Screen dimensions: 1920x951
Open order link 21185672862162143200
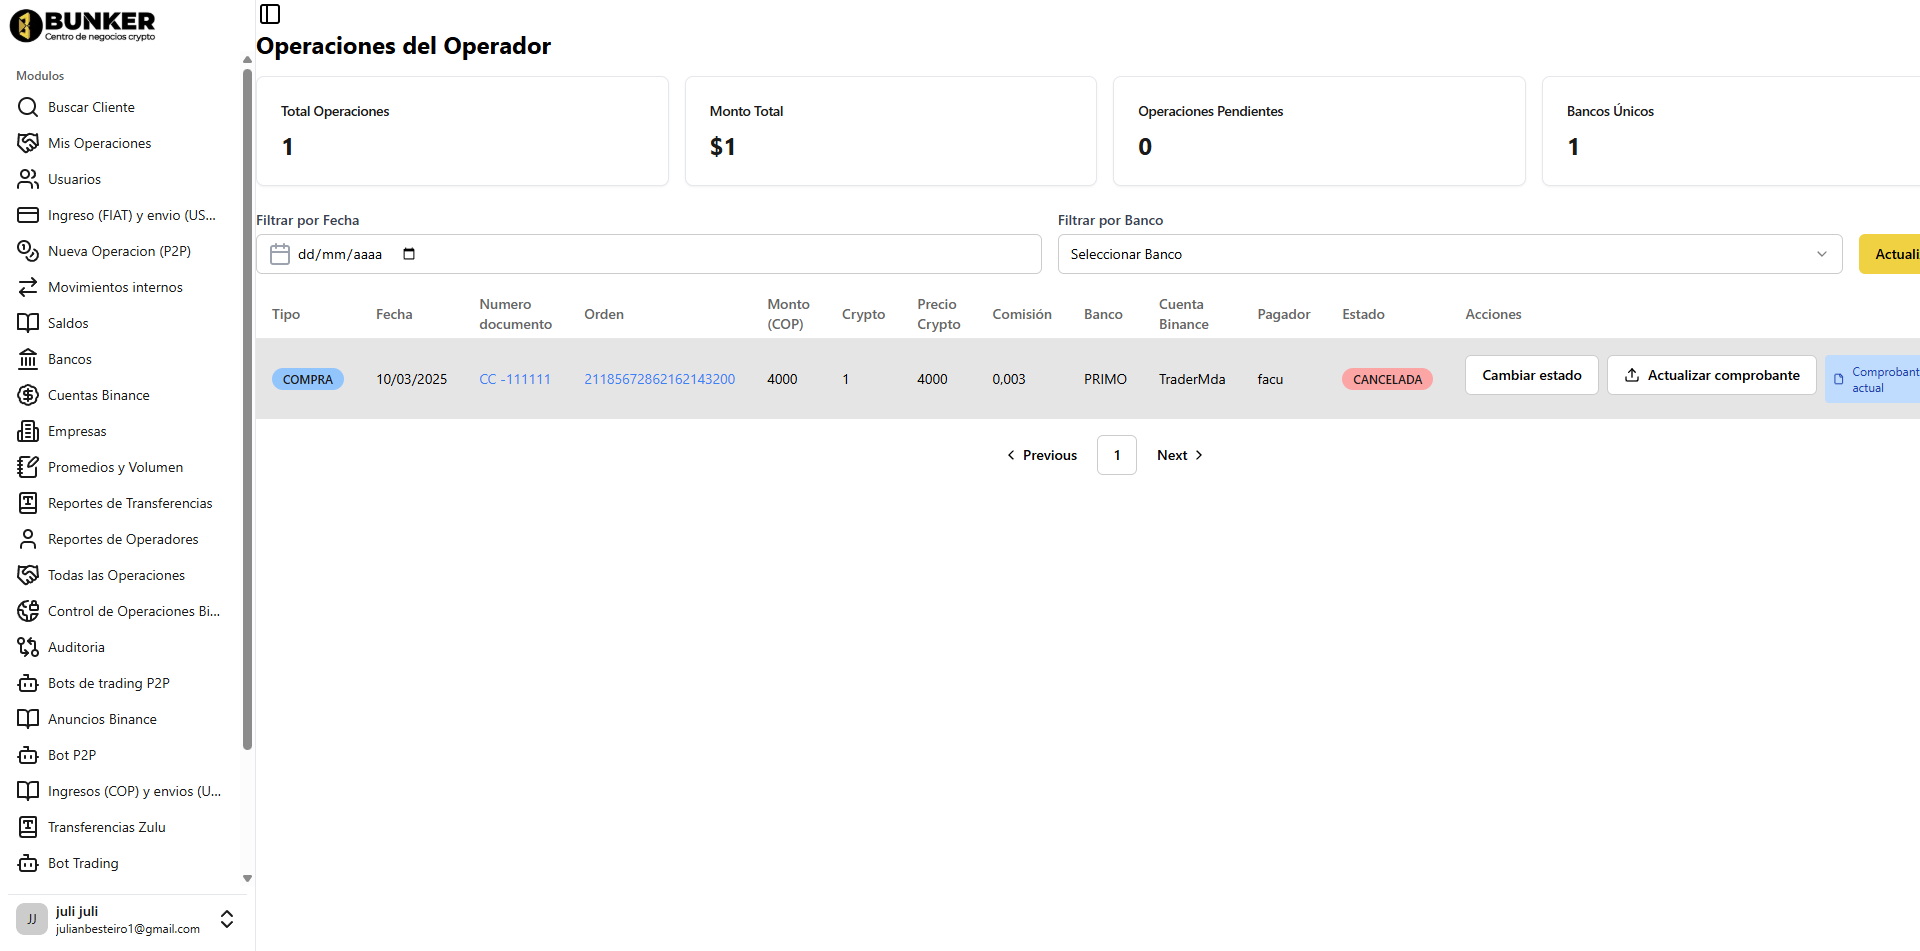pos(659,379)
